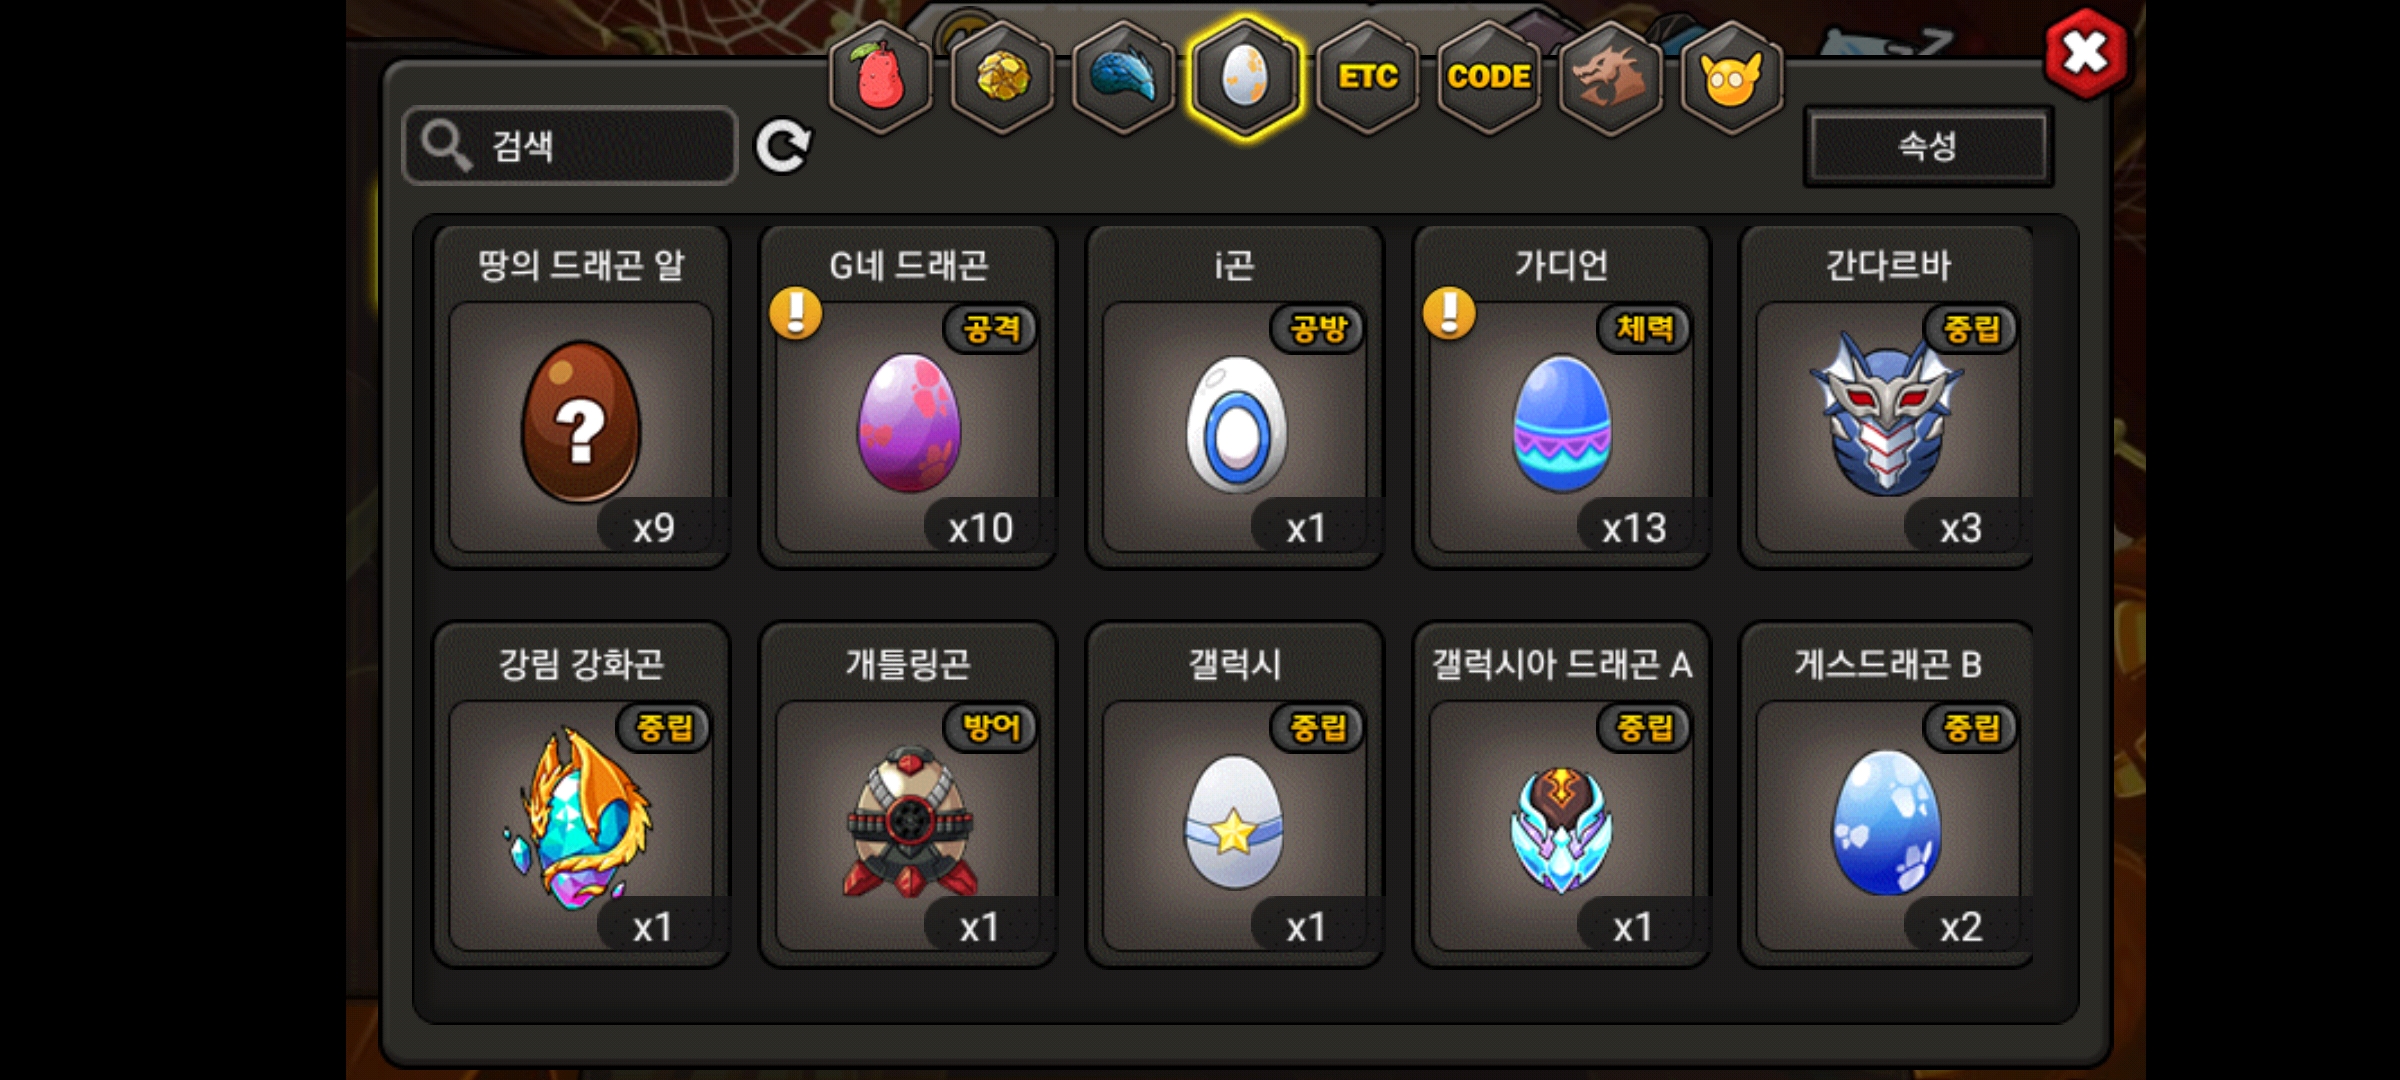Choose the 개틀링곤 gatling egg
2400x1080 pixels.
point(908,795)
